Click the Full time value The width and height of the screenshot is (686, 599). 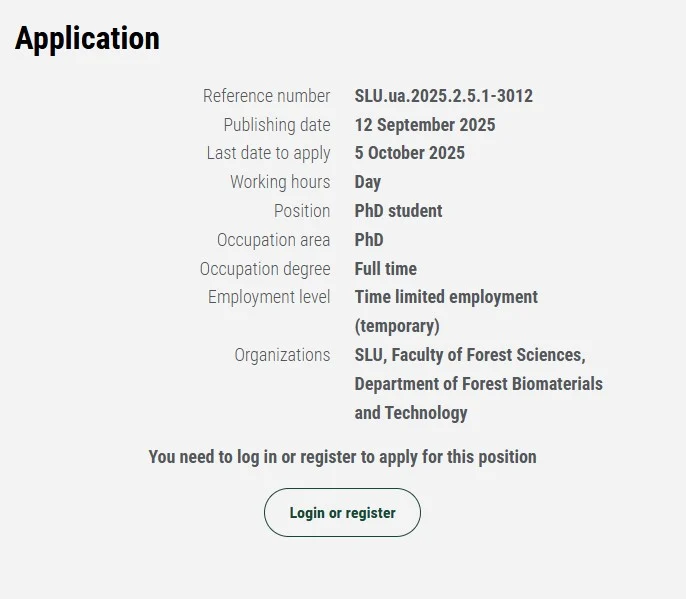point(385,269)
